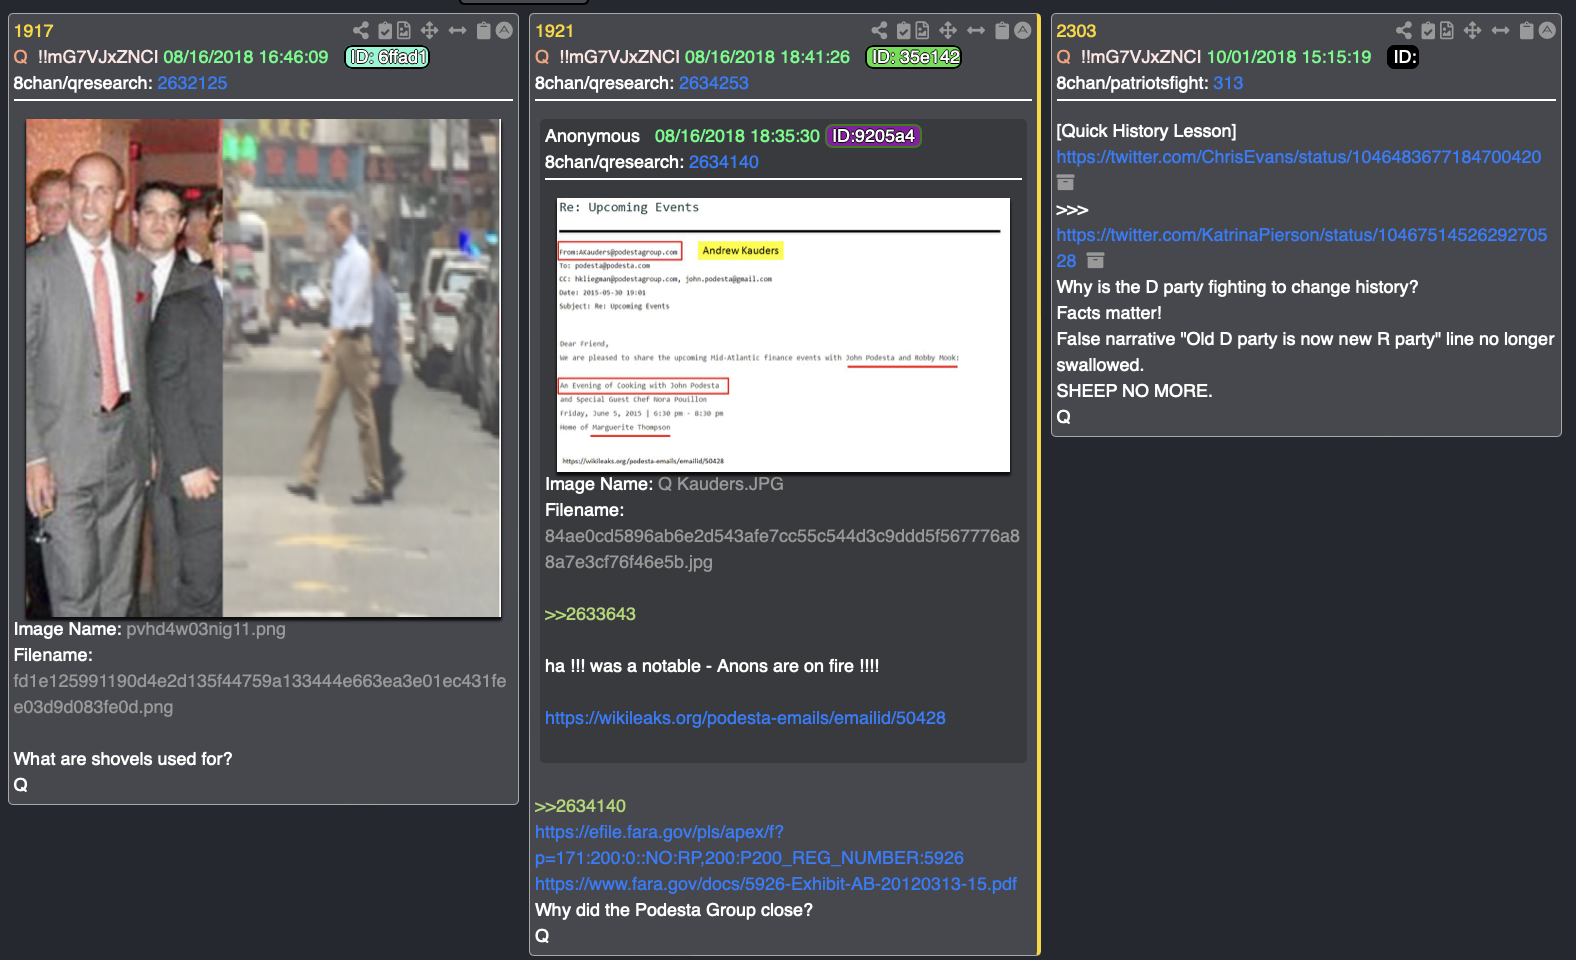The width and height of the screenshot is (1576, 960).
Task: Click the filename hash starting fd1e125991190d4e
Action: [260, 694]
